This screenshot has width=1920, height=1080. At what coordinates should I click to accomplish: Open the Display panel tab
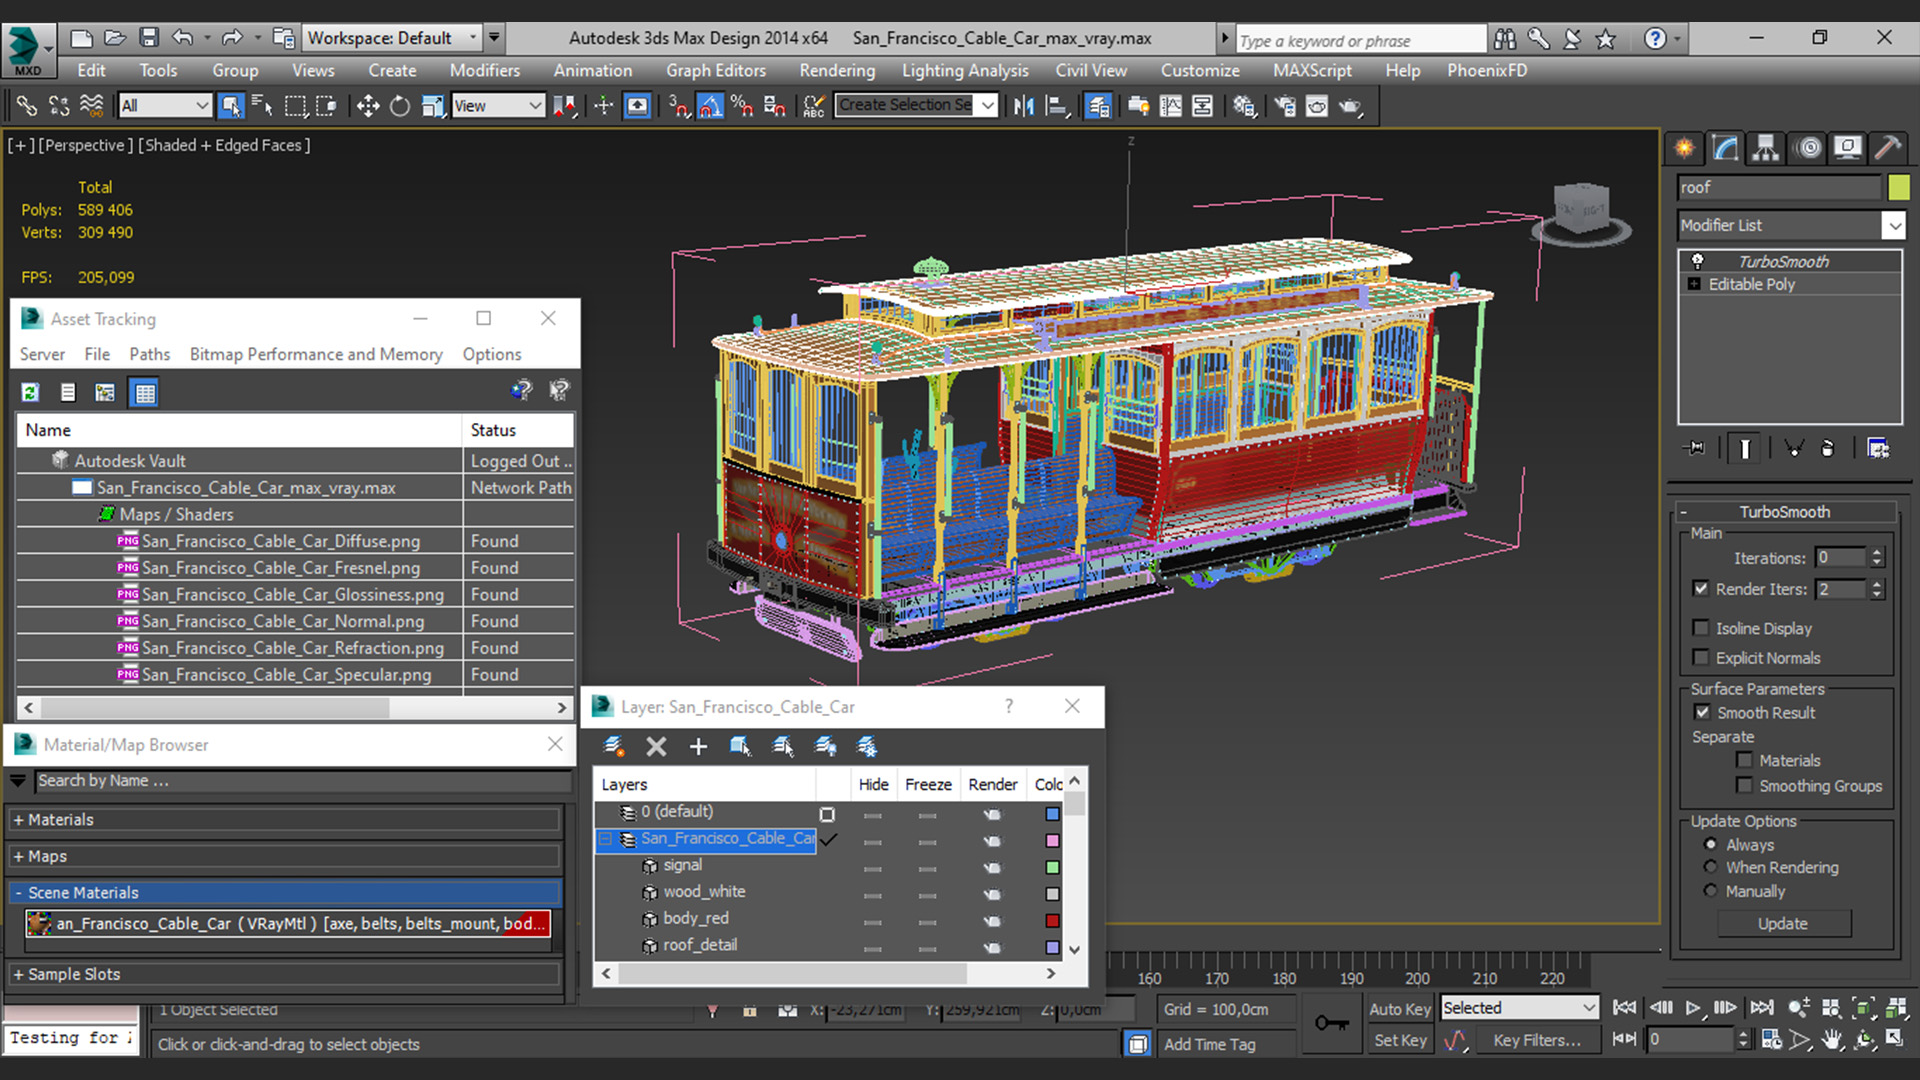tap(1848, 149)
